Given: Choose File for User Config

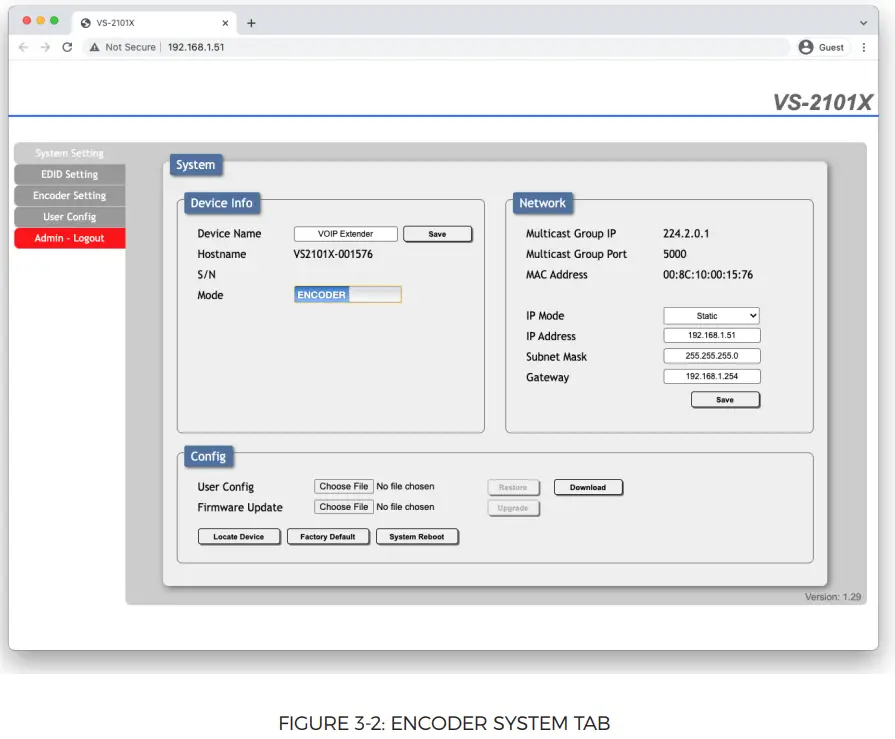Looking at the screenshot, I should pos(344,486).
